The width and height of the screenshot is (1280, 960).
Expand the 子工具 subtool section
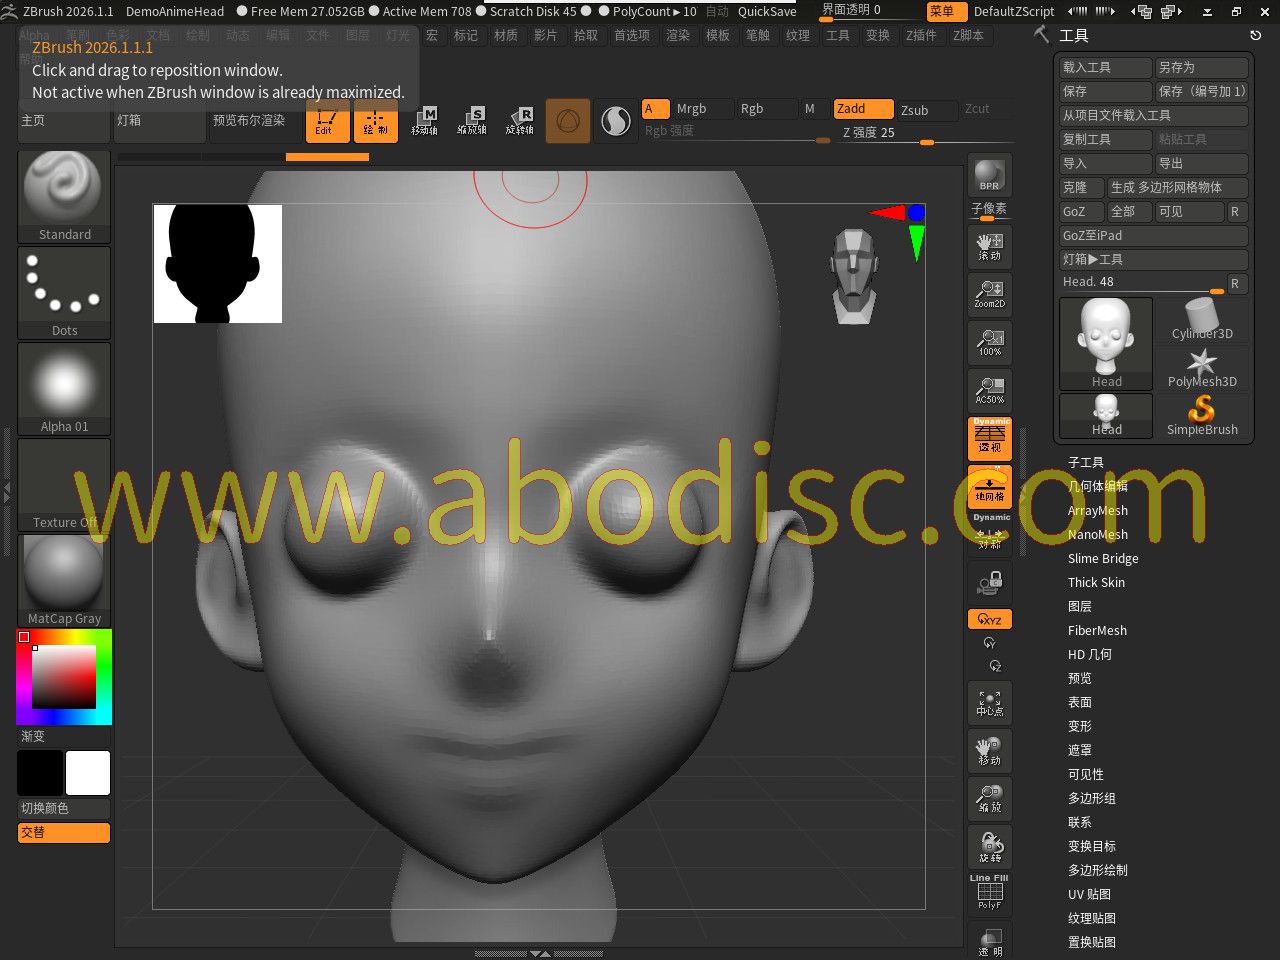click(1085, 462)
